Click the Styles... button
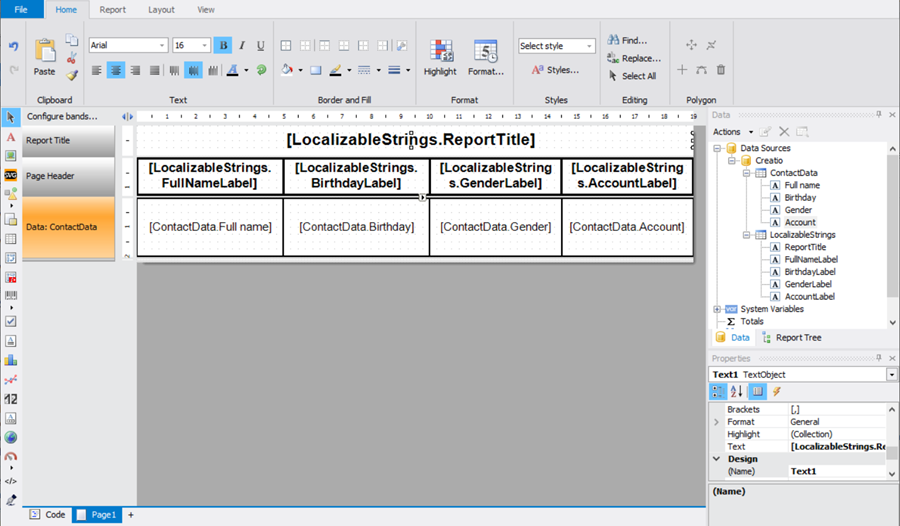The image size is (900, 526). pos(555,70)
